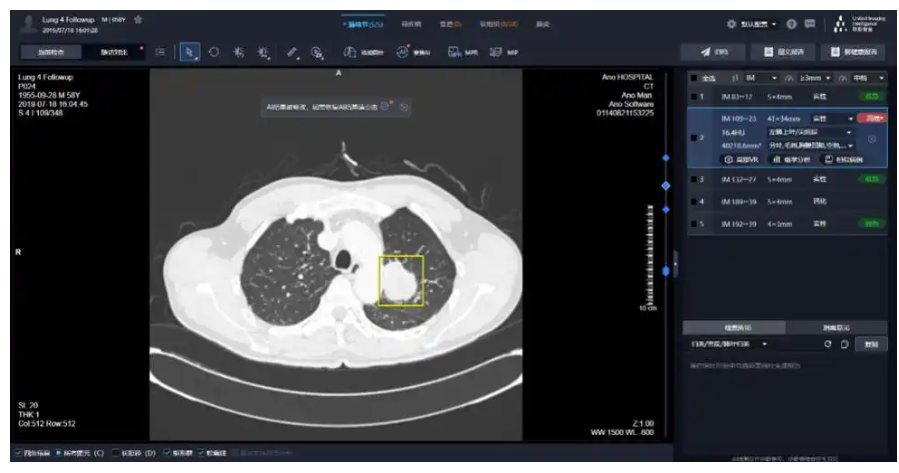899x473 pixels.
Task: Open nodule 2 density type dropdown
Action: 832,119
